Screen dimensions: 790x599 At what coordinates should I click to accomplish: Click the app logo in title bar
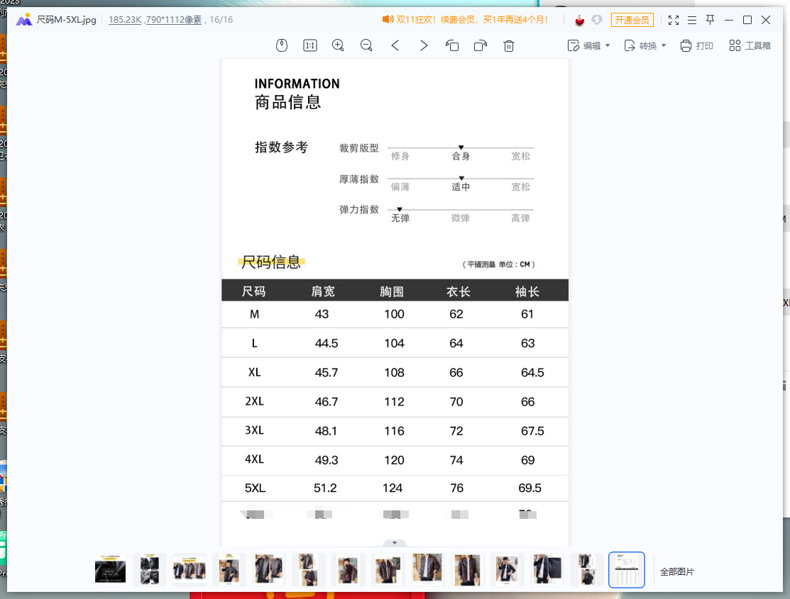pos(24,20)
